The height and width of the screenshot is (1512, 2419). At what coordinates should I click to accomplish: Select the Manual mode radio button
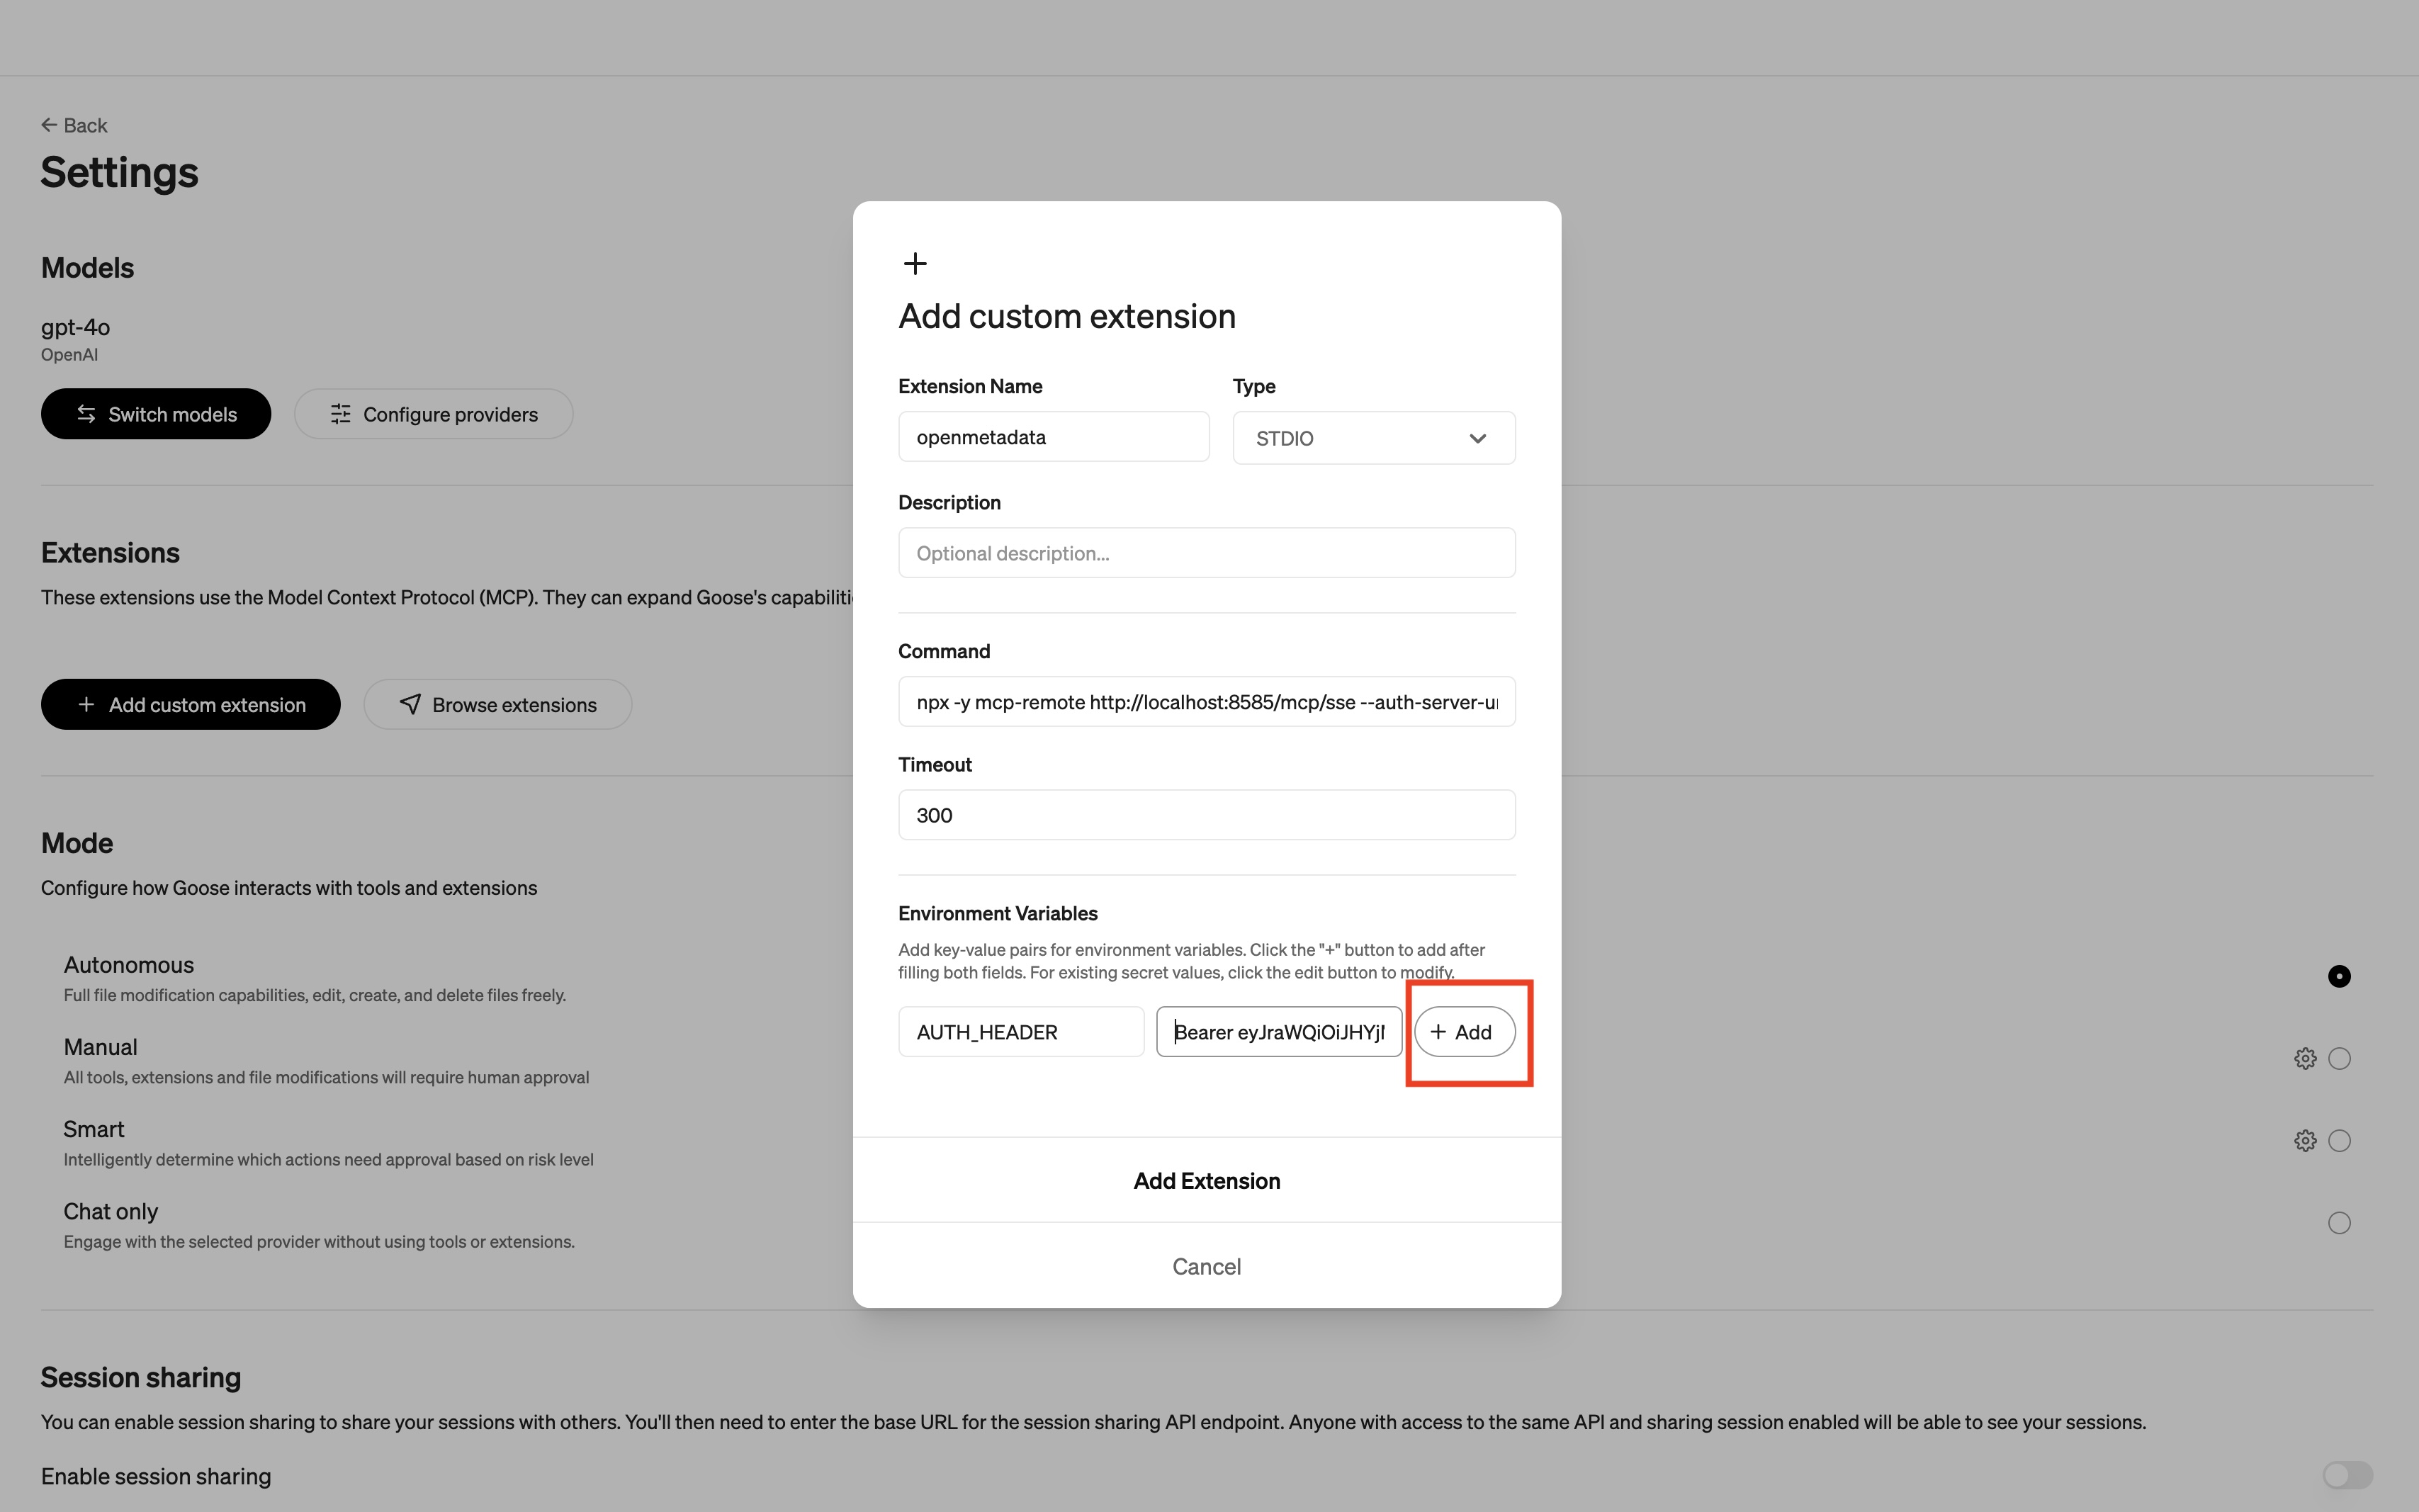point(2339,1057)
